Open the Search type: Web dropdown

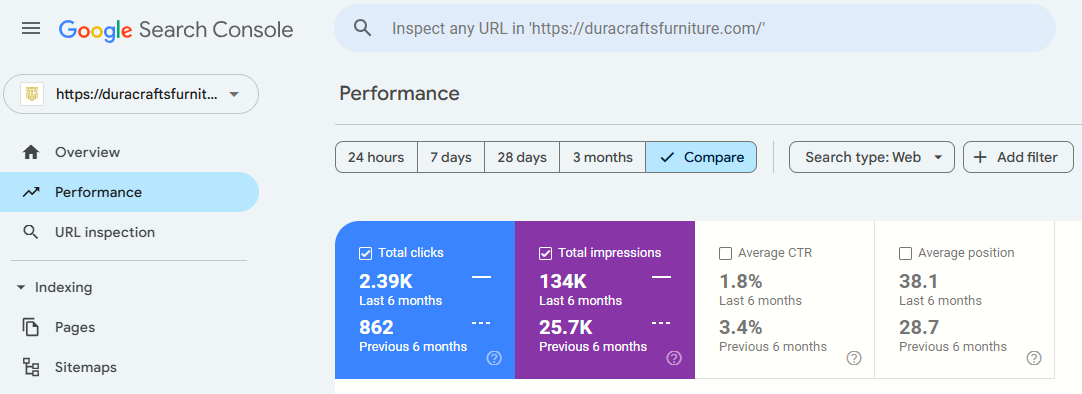pyautogui.click(x=872, y=157)
